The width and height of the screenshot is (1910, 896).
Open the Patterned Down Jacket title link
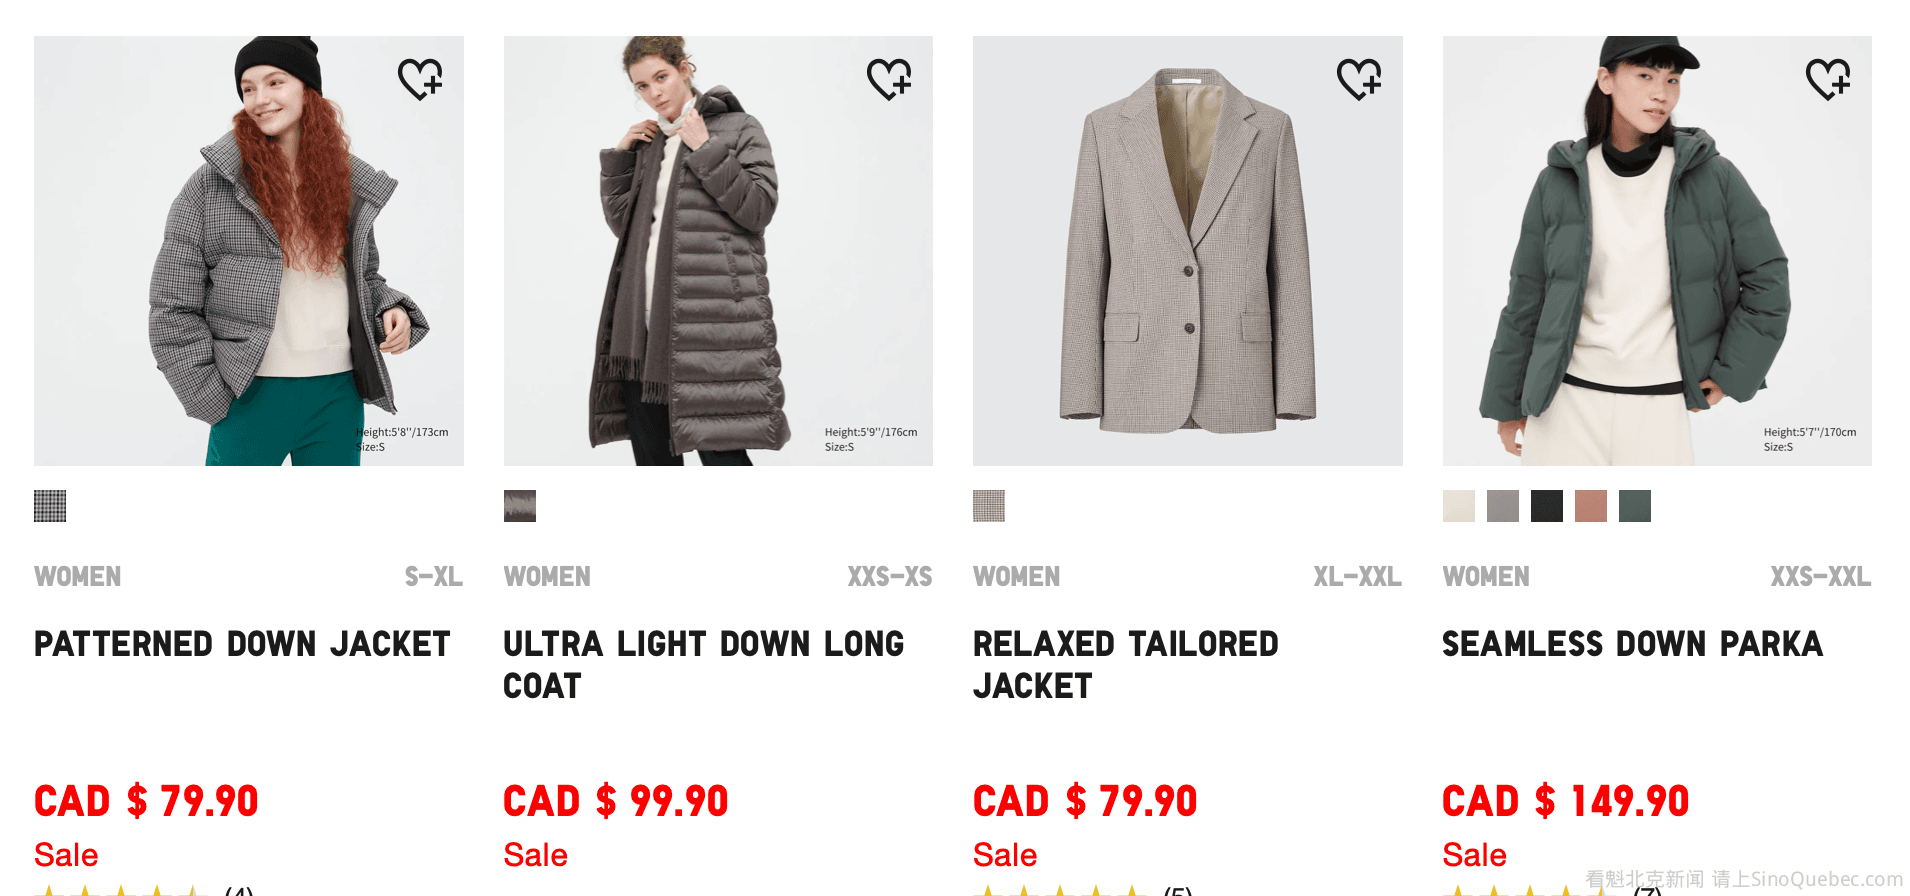(x=242, y=644)
